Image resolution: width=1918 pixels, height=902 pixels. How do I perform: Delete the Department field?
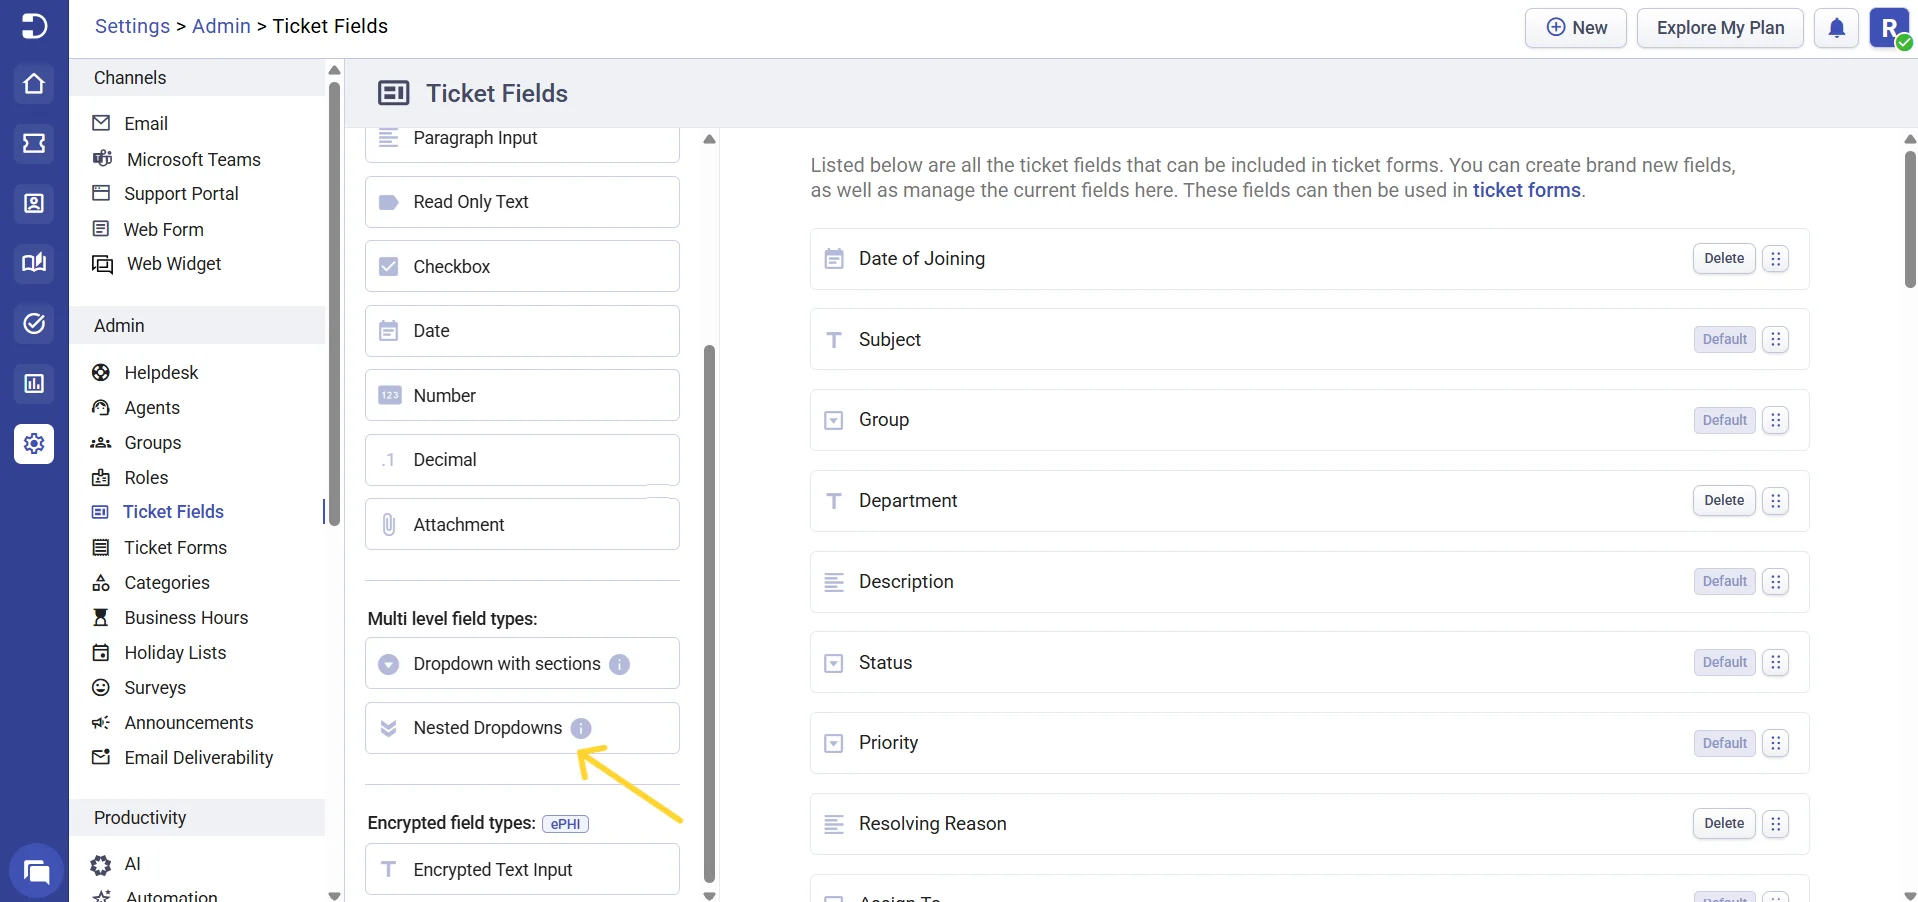tap(1724, 501)
